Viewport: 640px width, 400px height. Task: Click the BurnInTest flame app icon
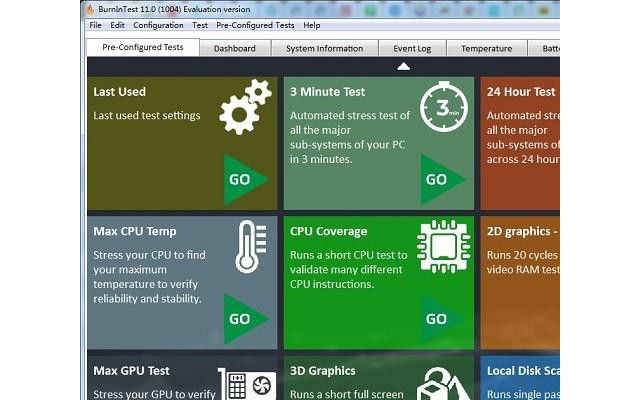click(90, 9)
